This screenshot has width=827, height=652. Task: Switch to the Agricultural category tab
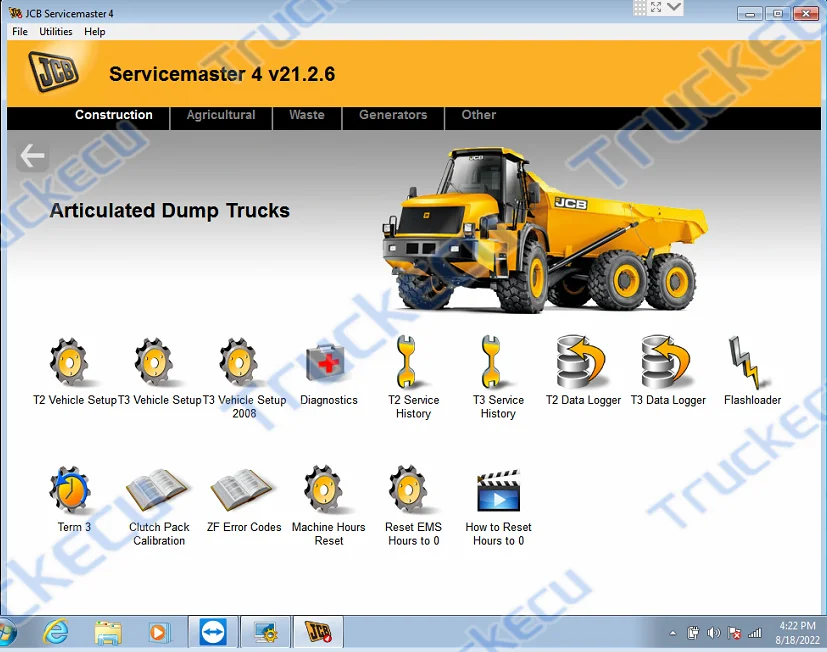tap(220, 115)
